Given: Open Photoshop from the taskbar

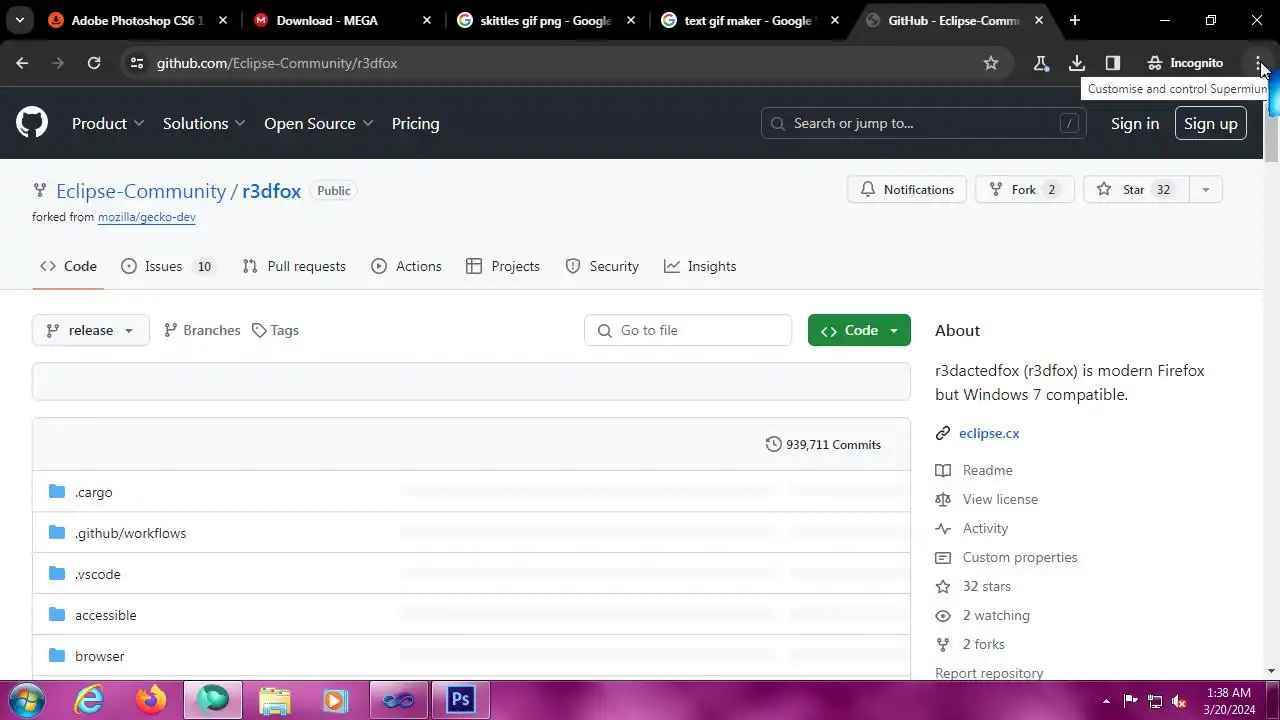Looking at the screenshot, I should [461, 700].
